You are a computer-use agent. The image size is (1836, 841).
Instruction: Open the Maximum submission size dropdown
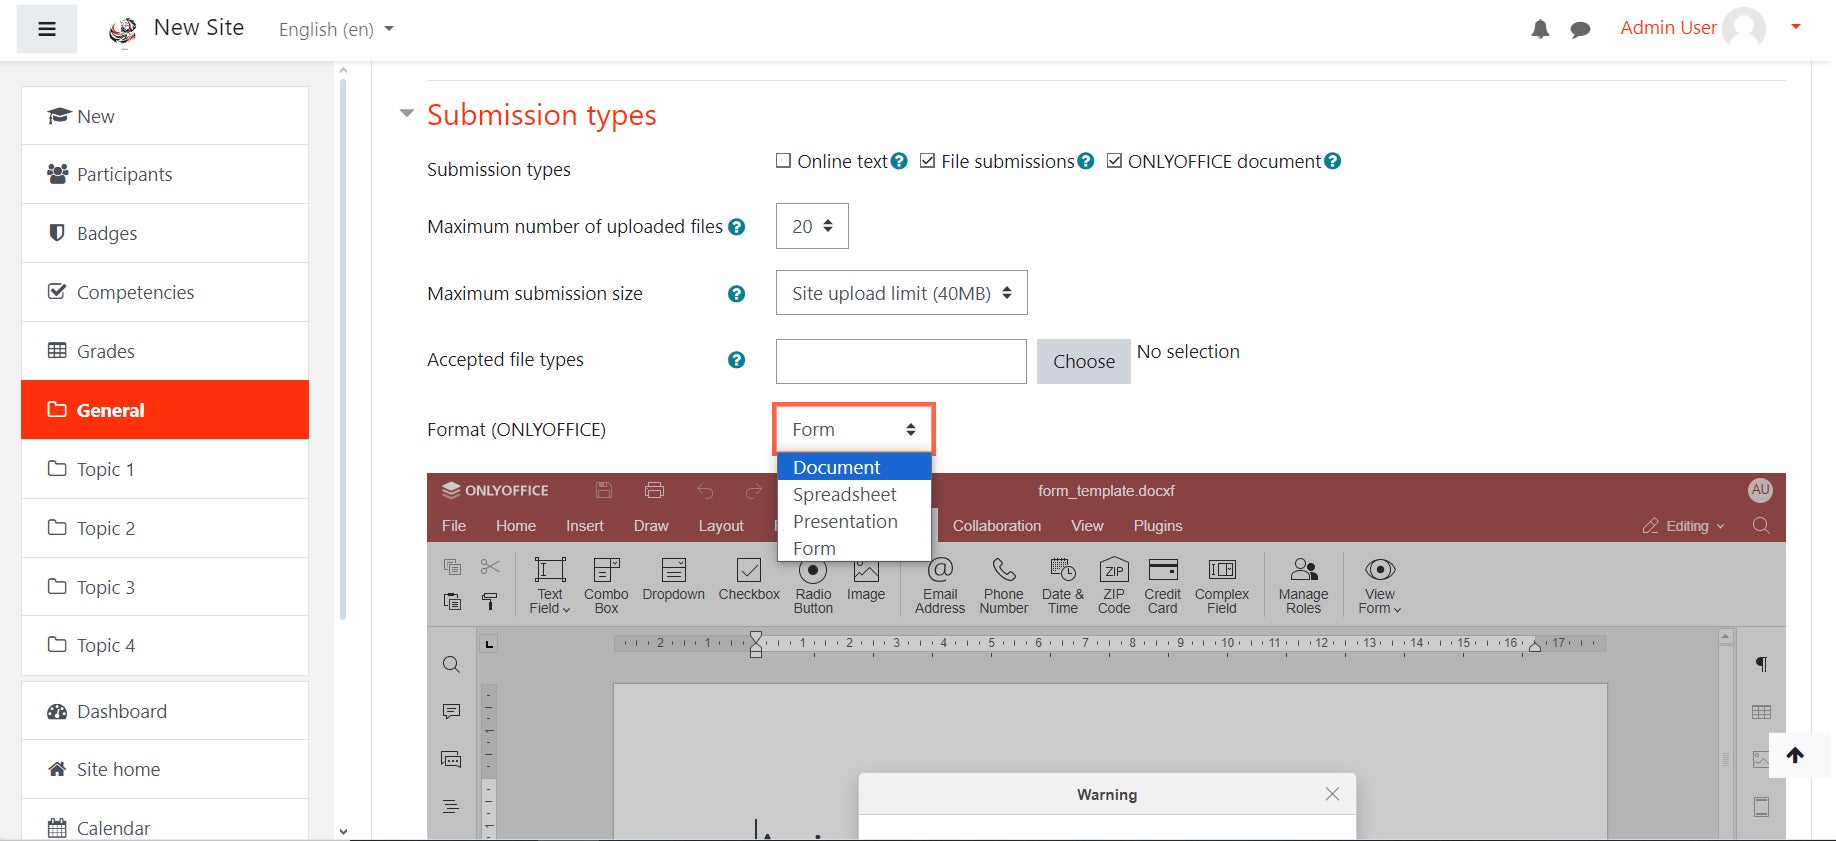point(901,293)
